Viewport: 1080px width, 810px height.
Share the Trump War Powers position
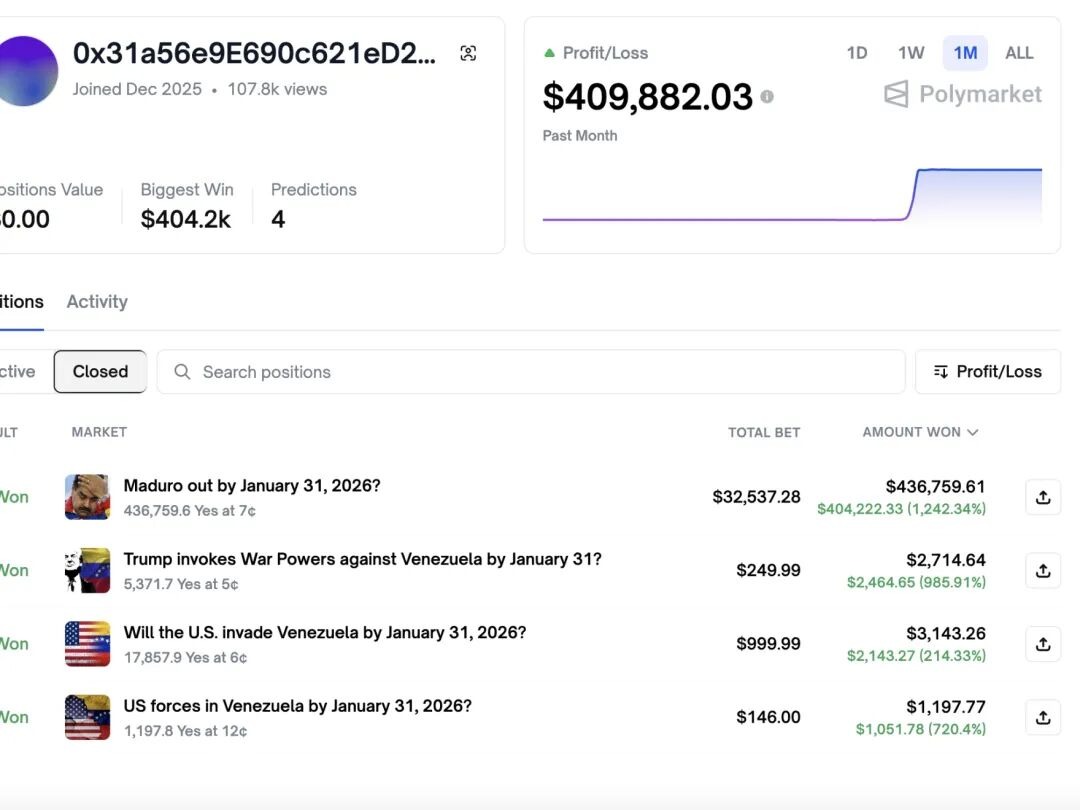1042,570
